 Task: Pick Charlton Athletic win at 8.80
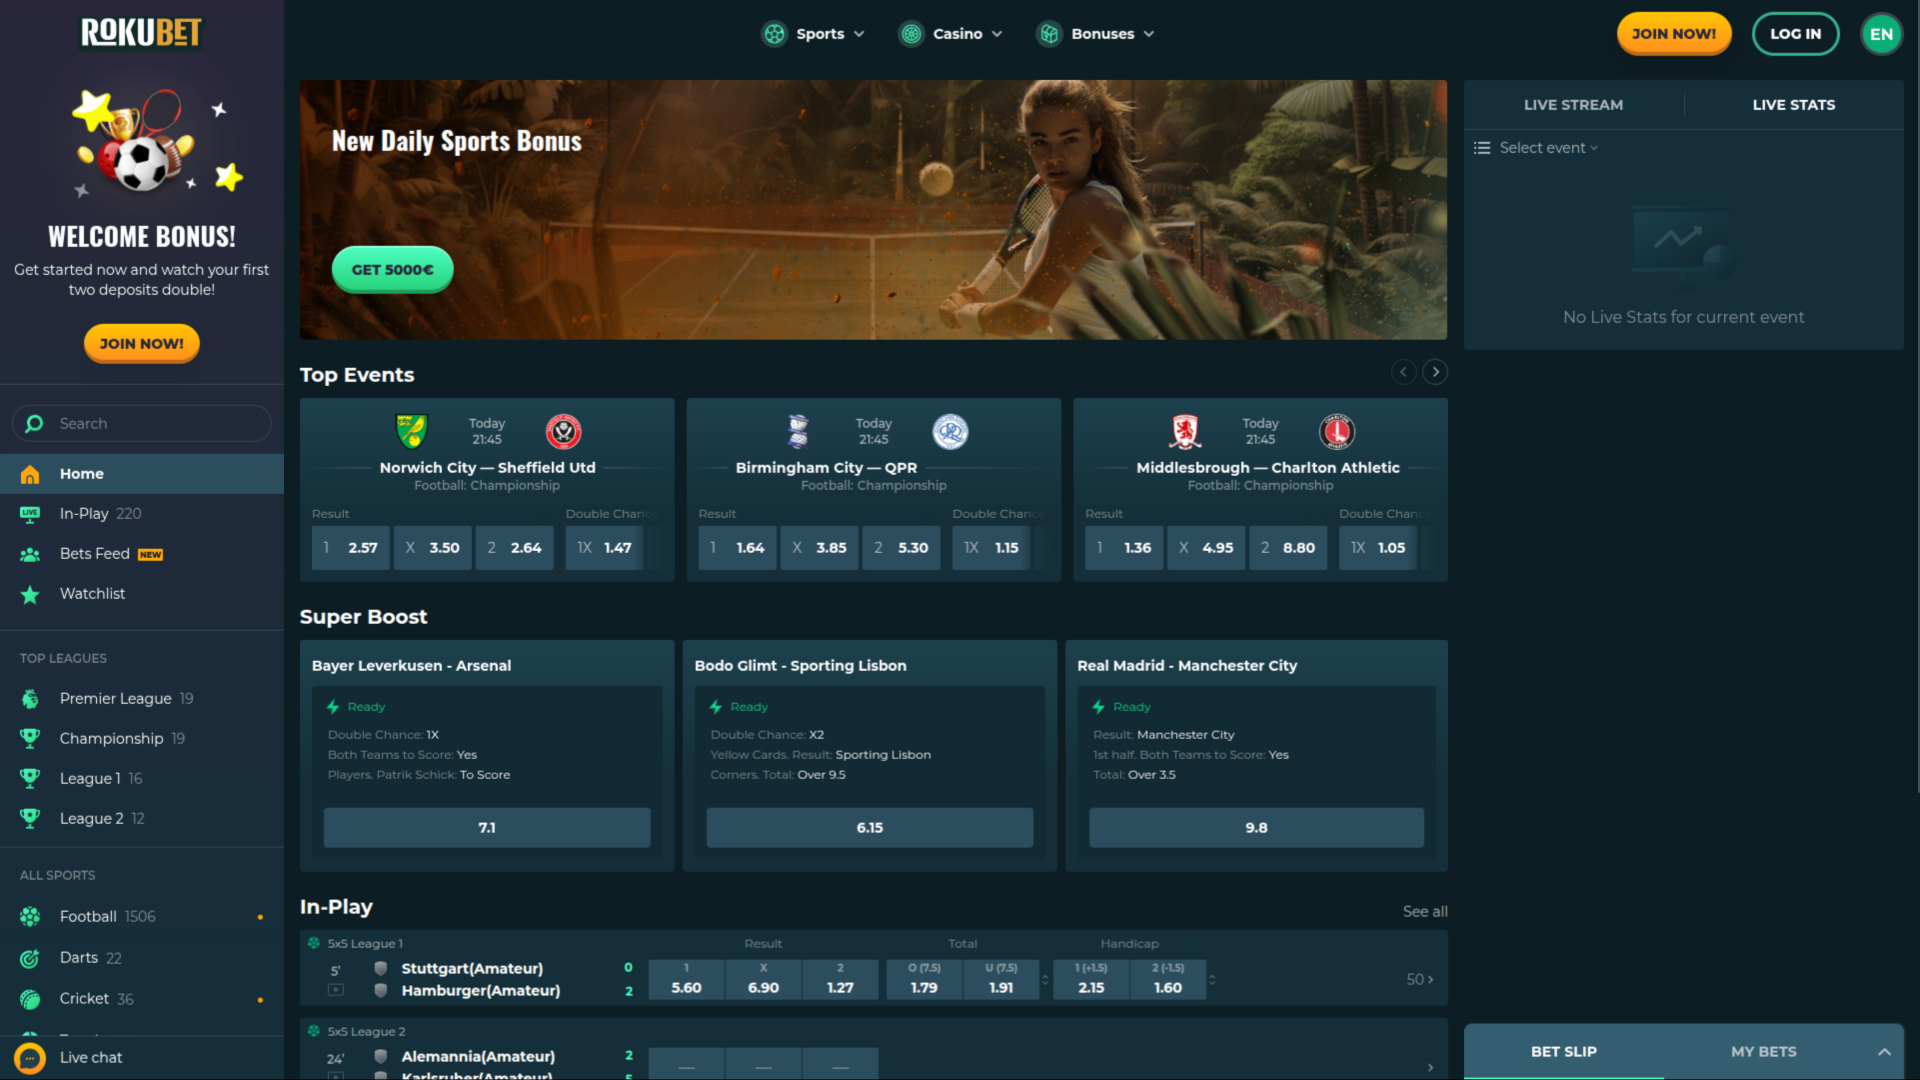1288,548
